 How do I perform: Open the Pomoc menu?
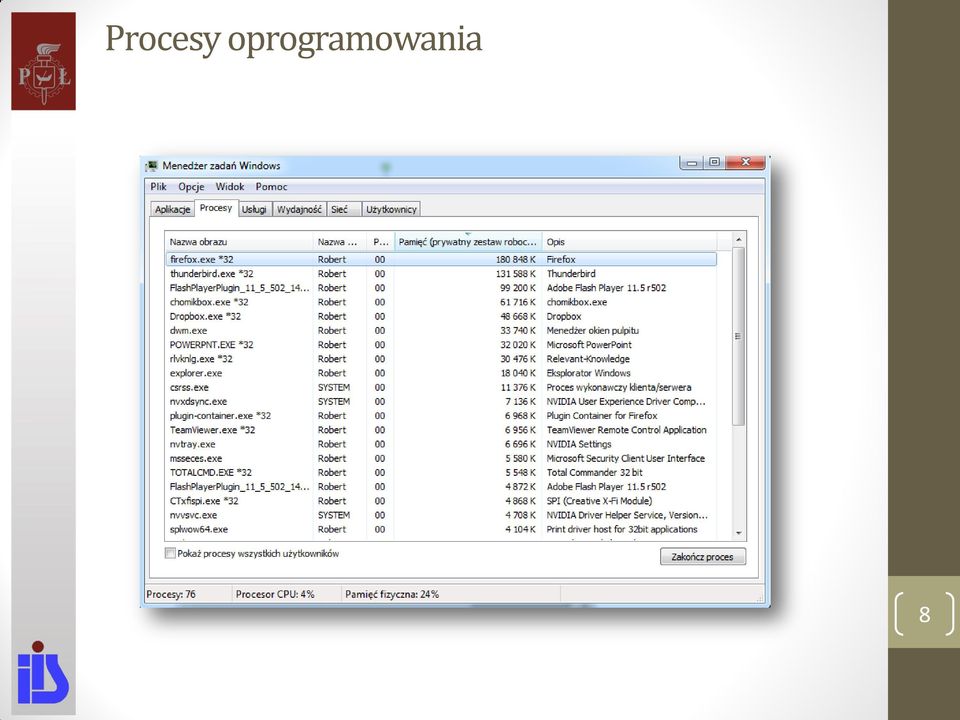click(x=271, y=187)
